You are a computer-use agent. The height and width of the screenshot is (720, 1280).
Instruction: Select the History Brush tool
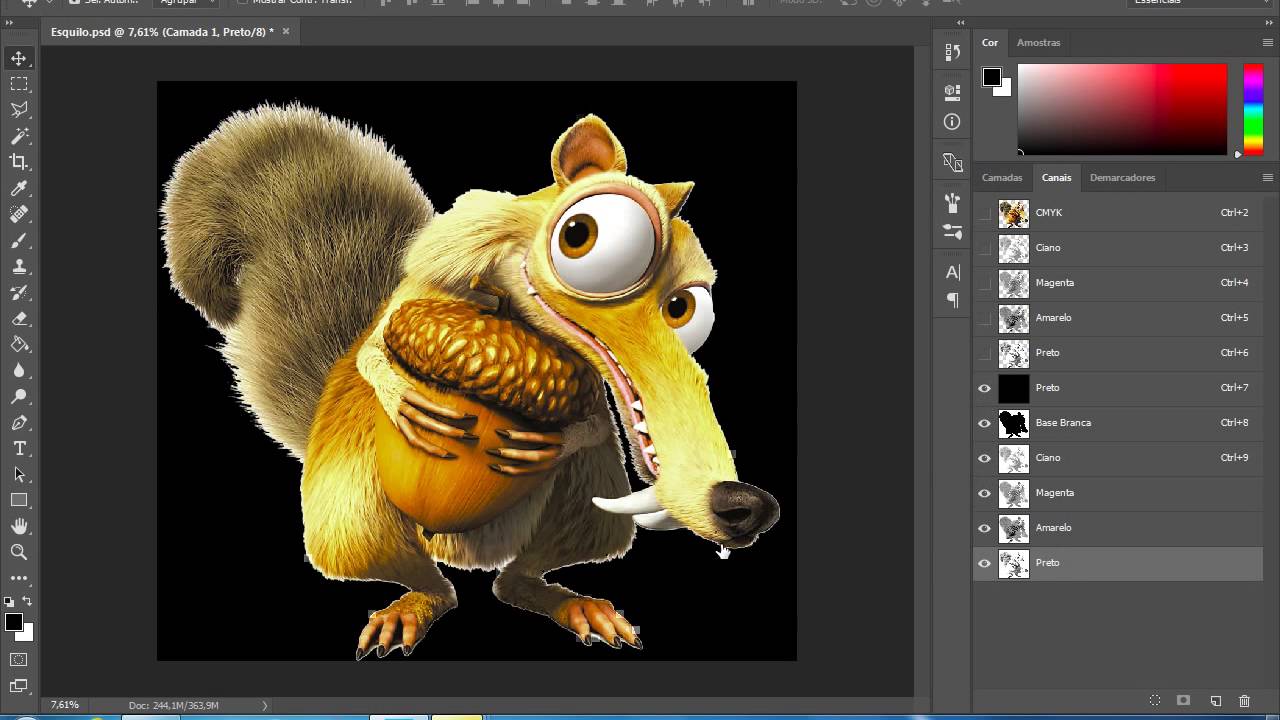coord(19,292)
